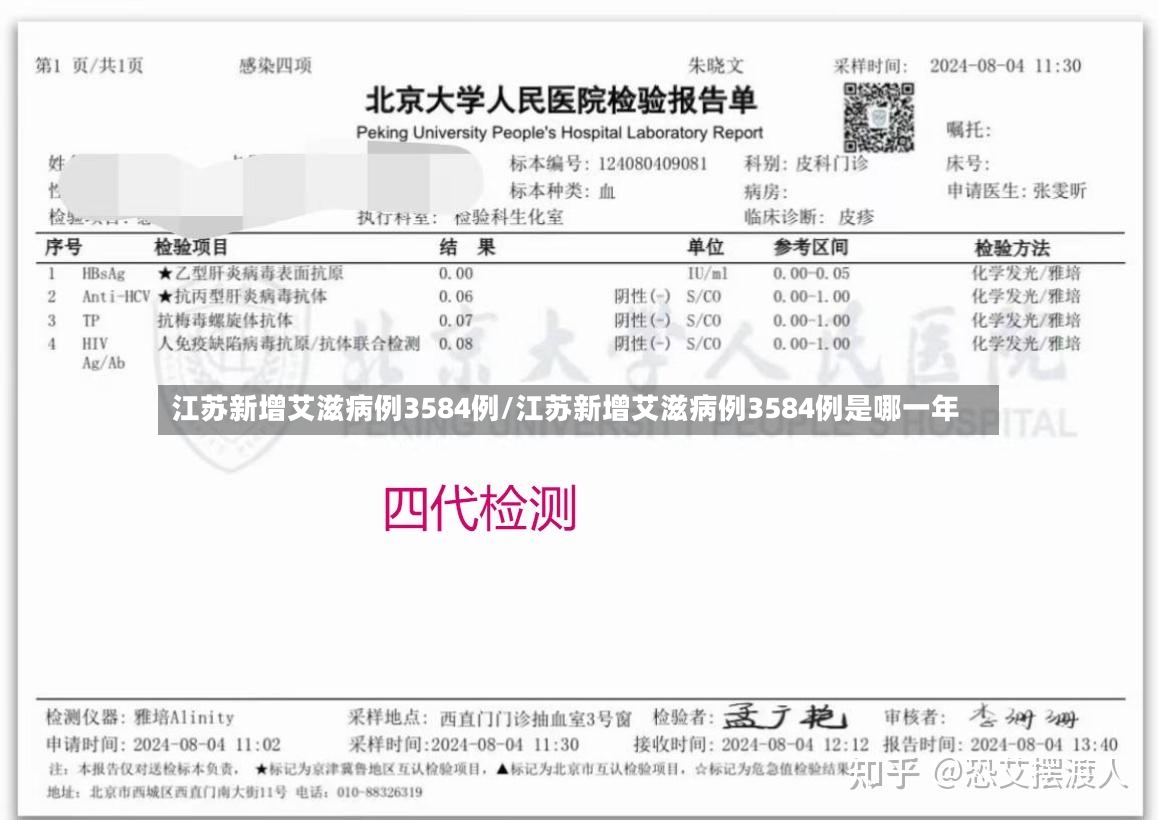Click the 申请时间 2024-08-04 11:02 field

coord(163,745)
